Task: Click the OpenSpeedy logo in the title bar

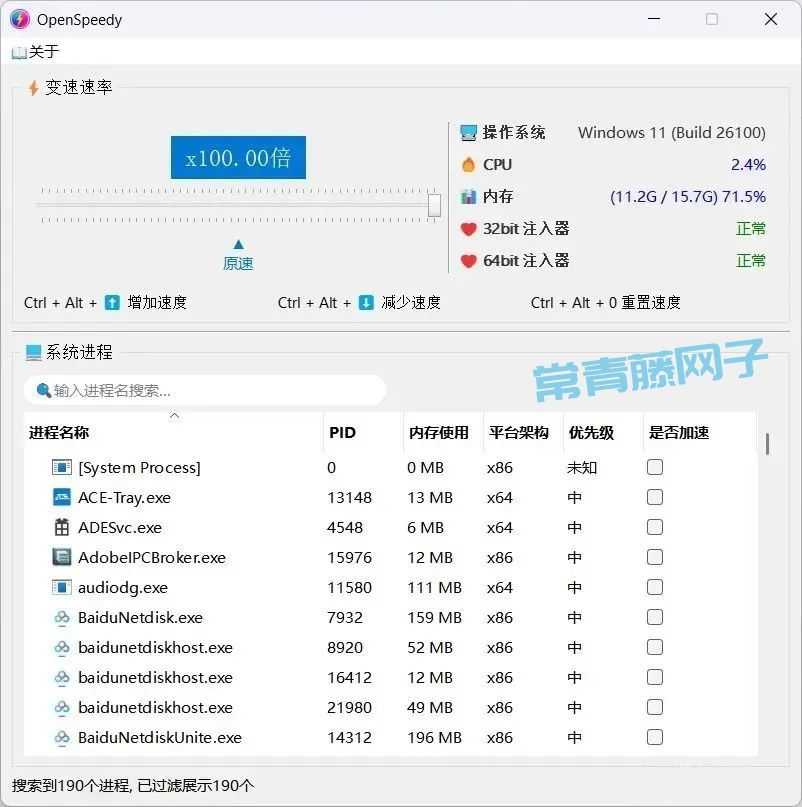Action: pyautogui.click(x=20, y=20)
